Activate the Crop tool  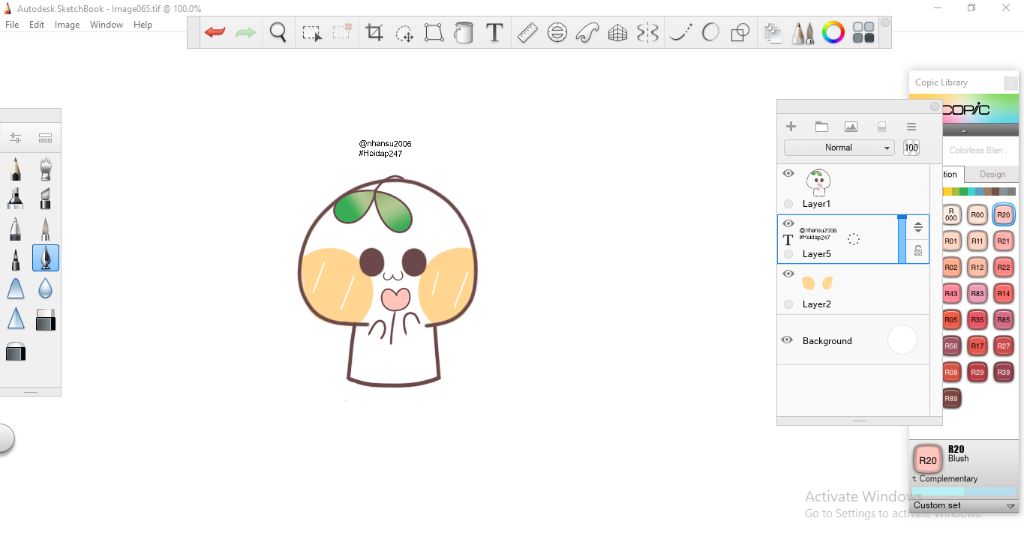click(x=374, y=32)
